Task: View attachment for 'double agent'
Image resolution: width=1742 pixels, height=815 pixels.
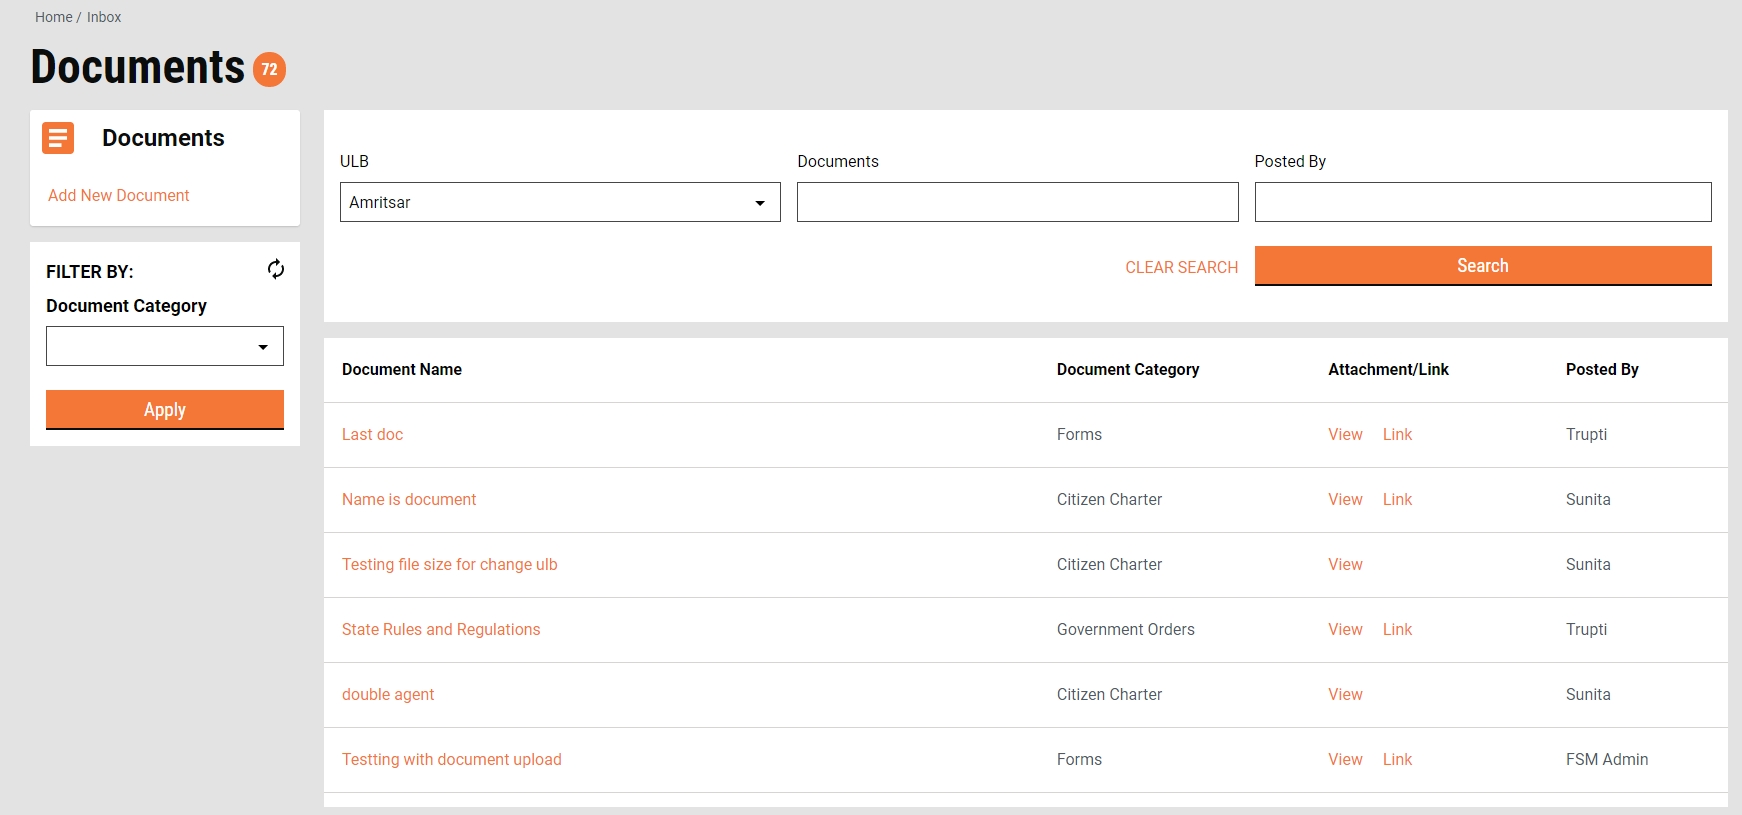Action: pyautogui.click(x=1345, y=694)
